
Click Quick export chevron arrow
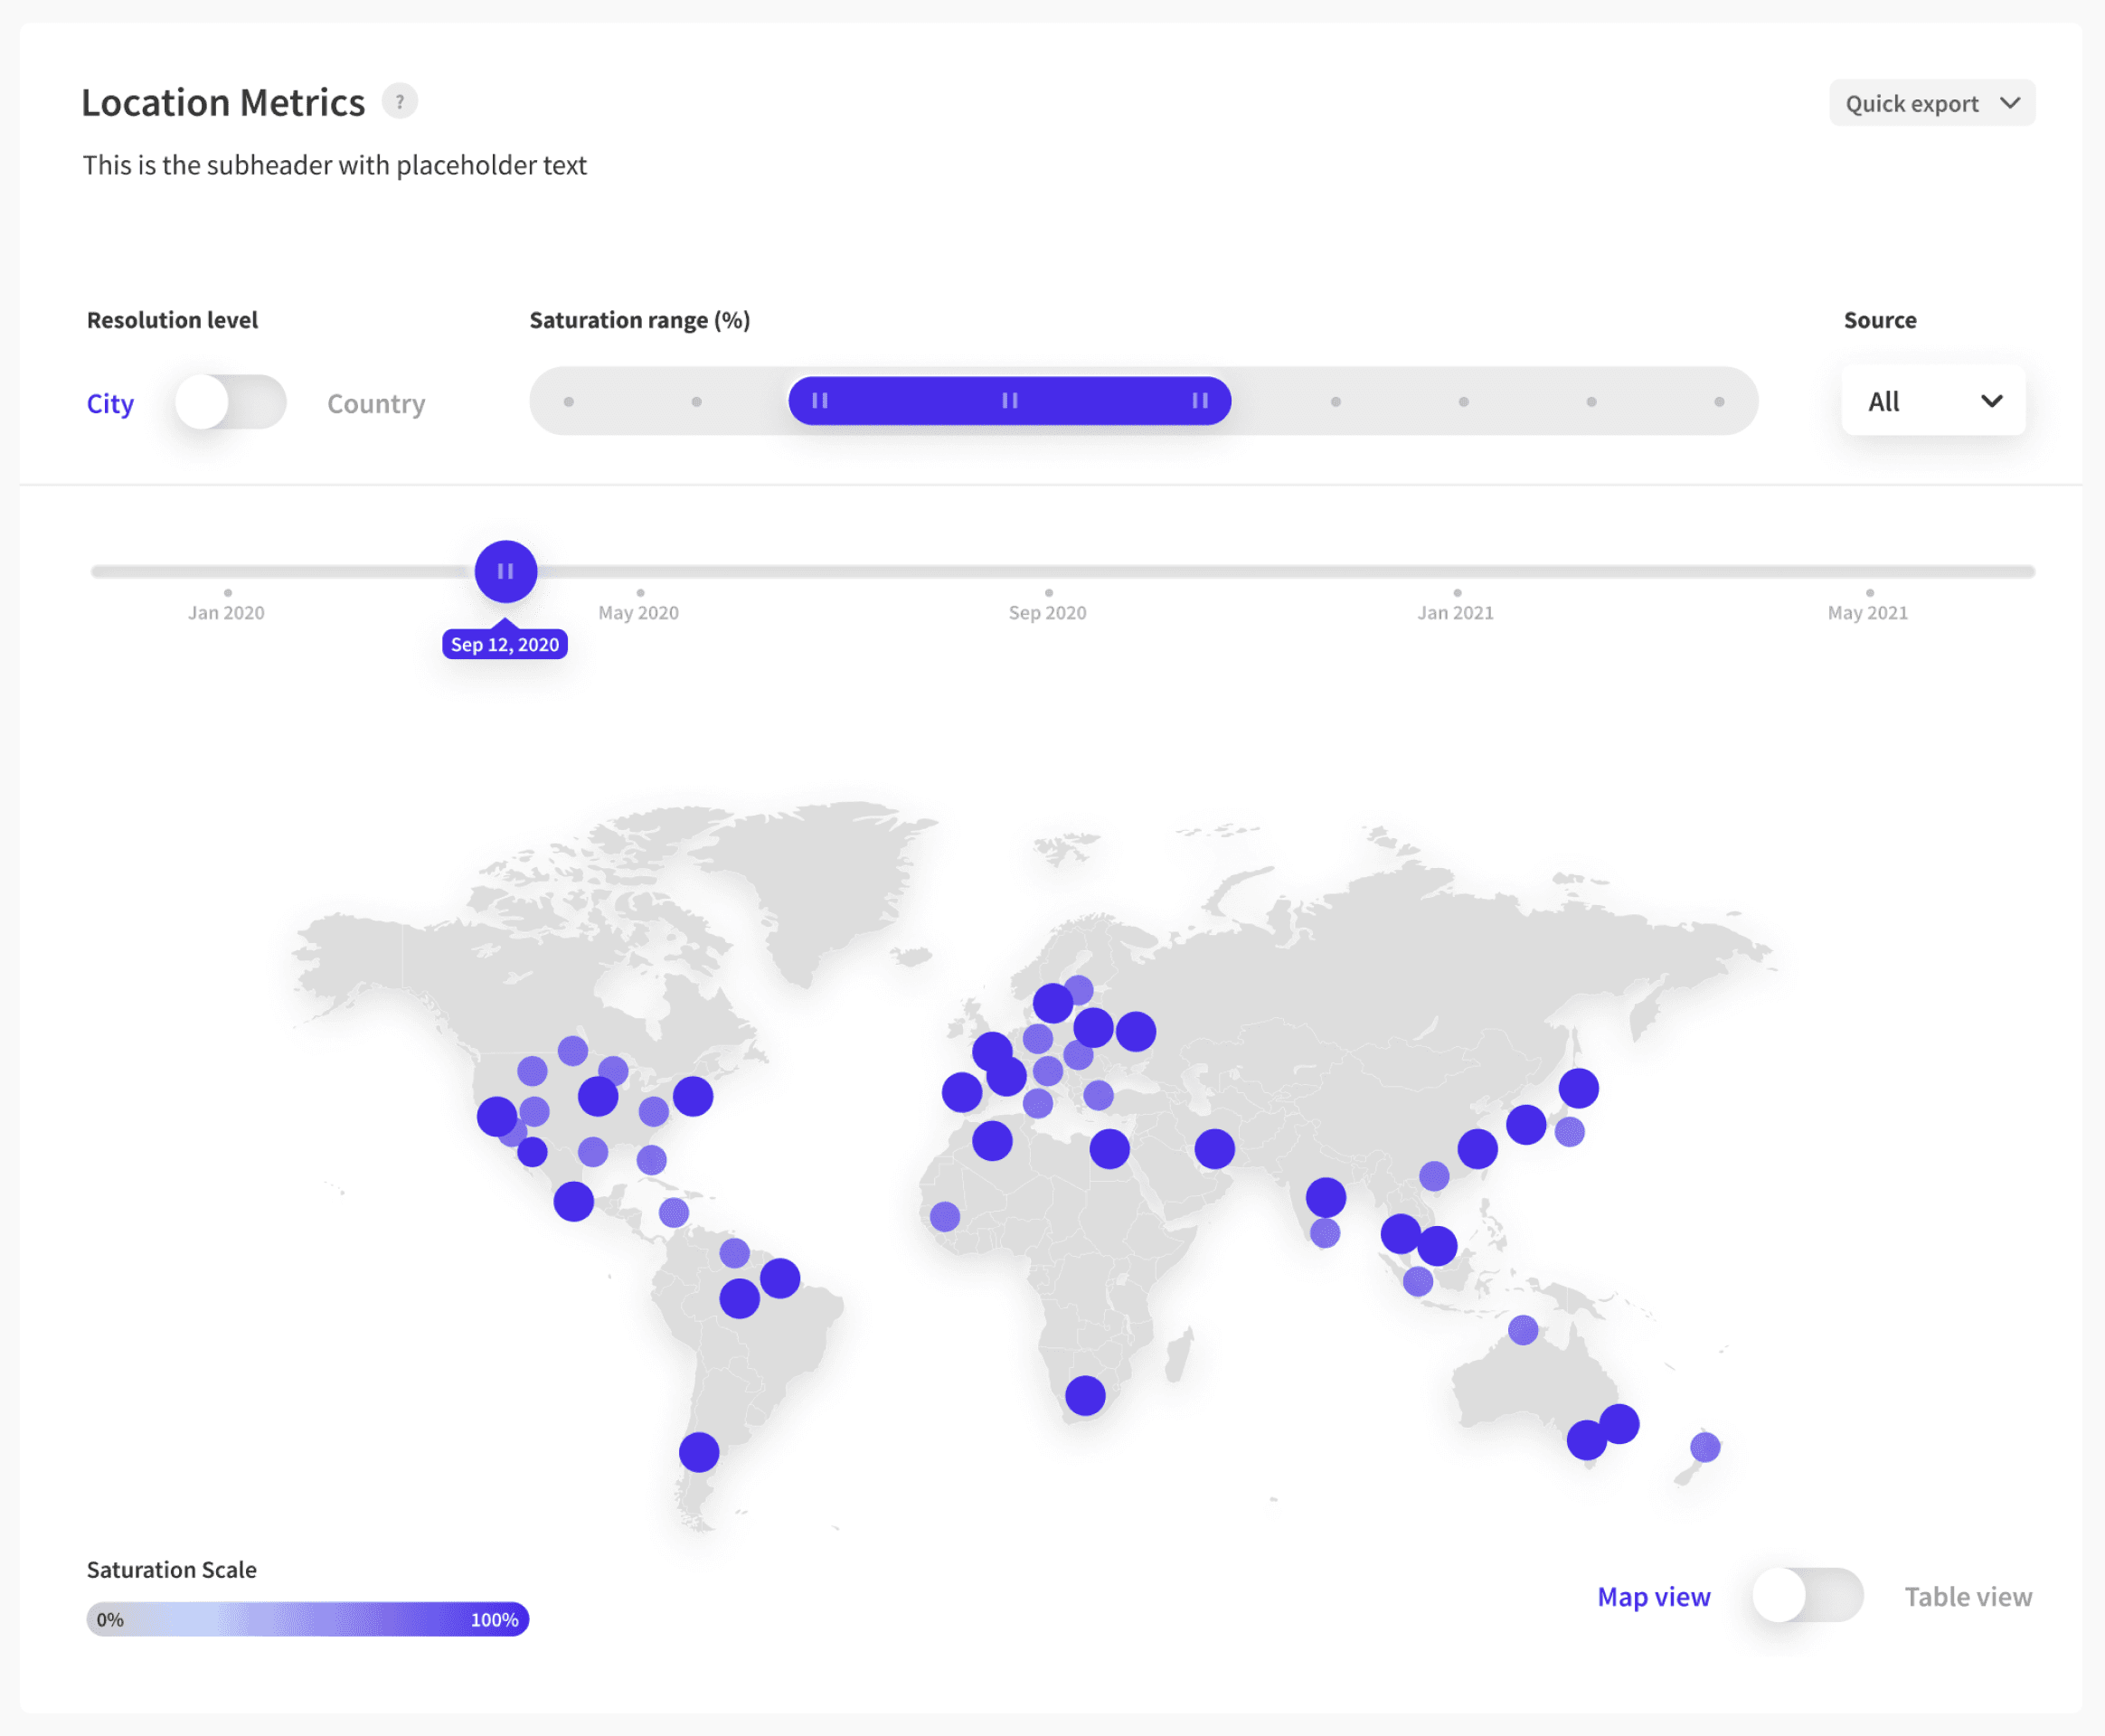[2010, 103]
